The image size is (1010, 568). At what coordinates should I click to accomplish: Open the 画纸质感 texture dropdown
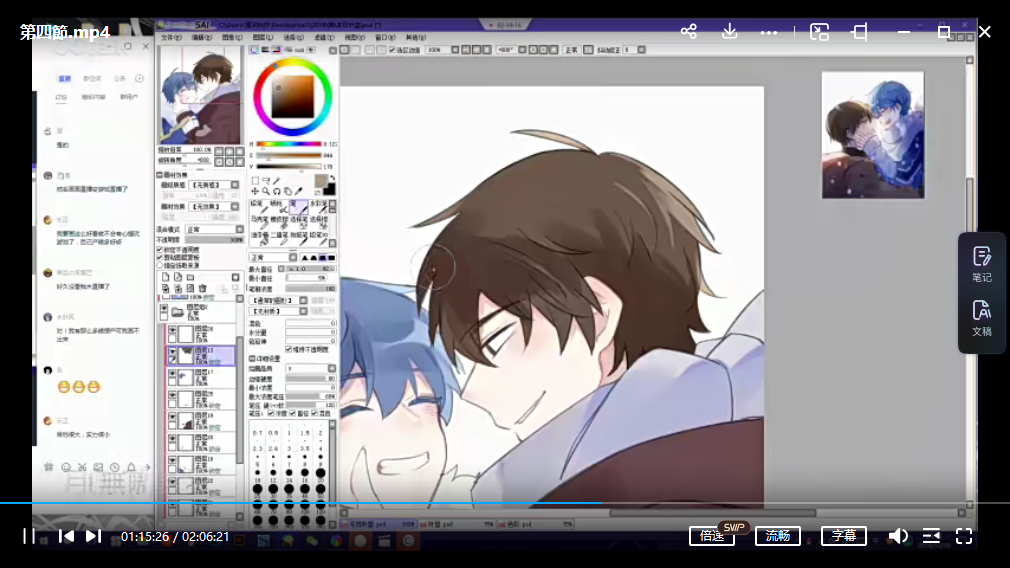[215, 185]
